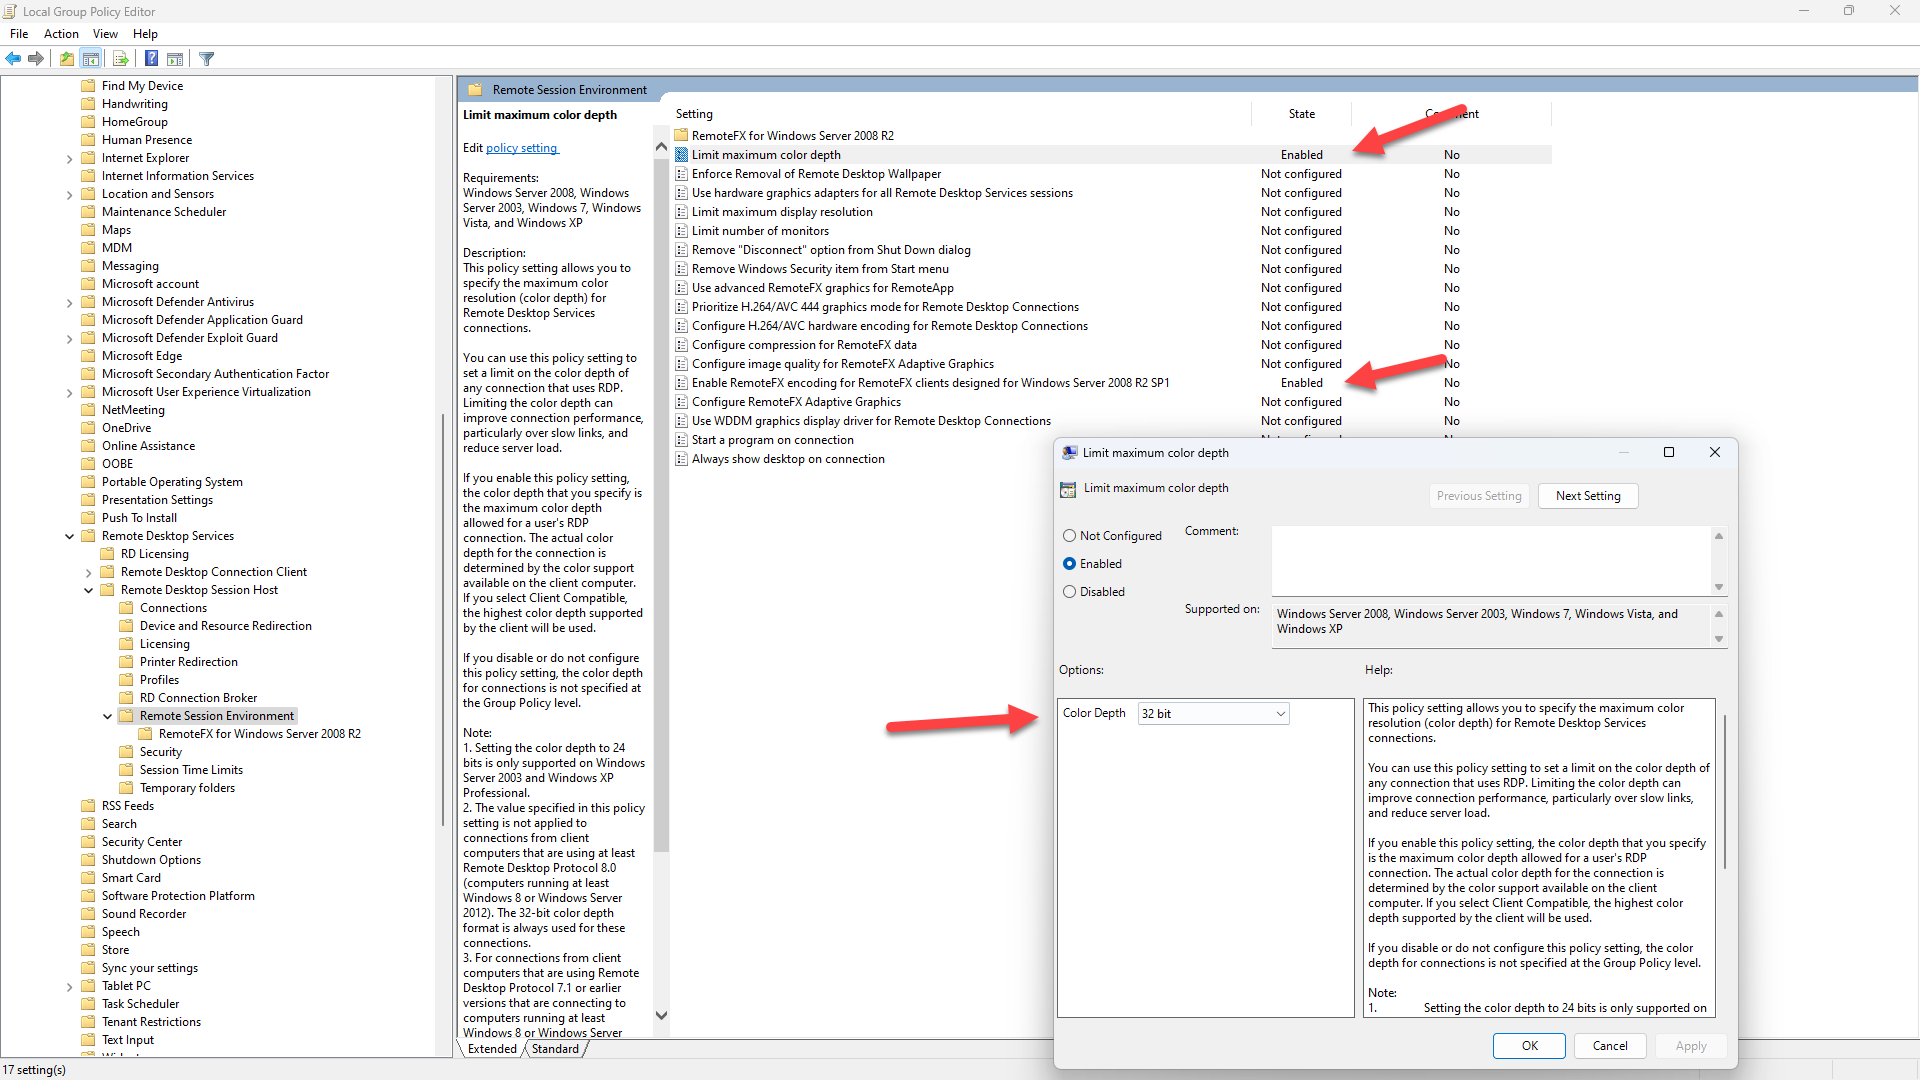This screenshot has height=1080, width=1920.
Task: Toggle the Show/Hide Console Tree icon
Action: click(x=91, y=58)
